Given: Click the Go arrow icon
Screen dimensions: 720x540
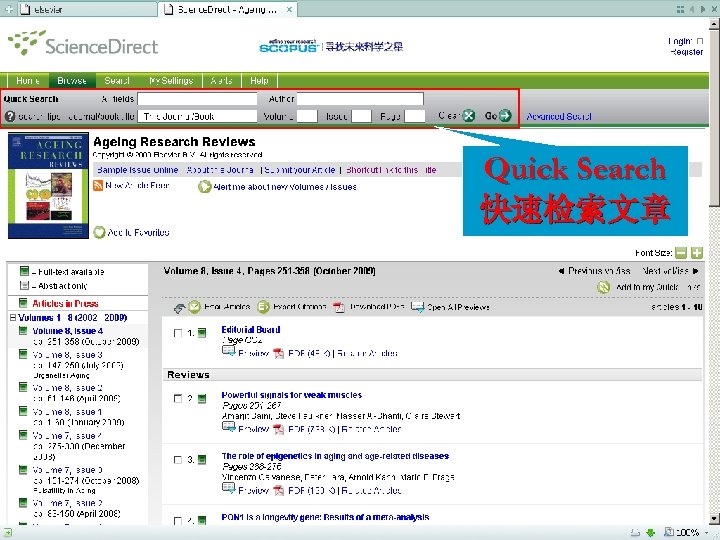Looking at the screenshot, I should tap(505, 116).
